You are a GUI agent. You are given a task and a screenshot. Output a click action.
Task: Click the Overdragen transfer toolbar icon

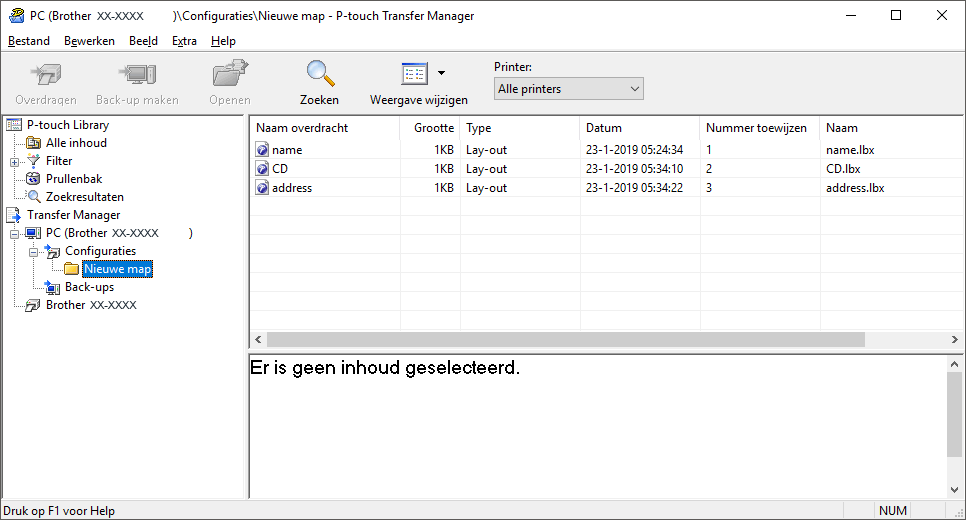tap(46, 75)
